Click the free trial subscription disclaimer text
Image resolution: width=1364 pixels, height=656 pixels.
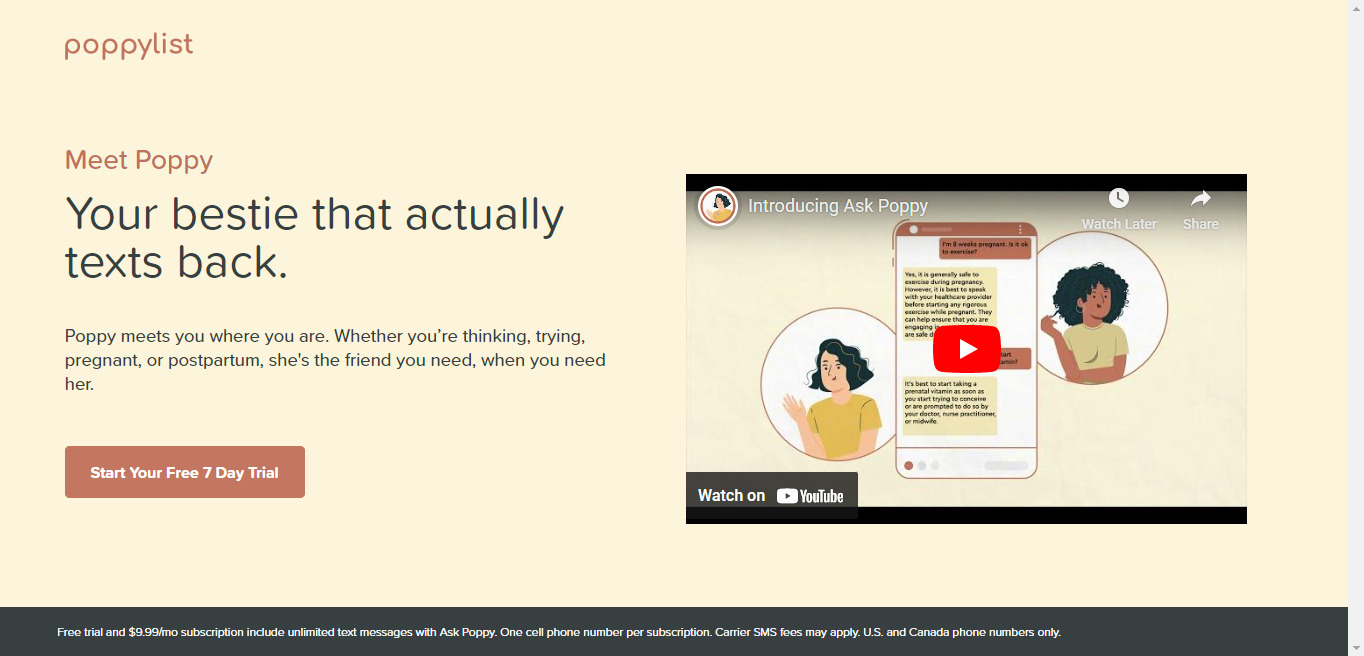click(x=559, y=632)
